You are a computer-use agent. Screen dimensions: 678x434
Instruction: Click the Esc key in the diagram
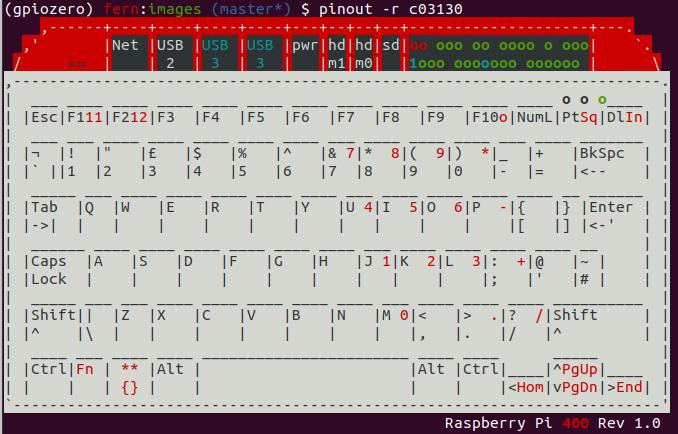pyautogui.click(x=44, y=118)
